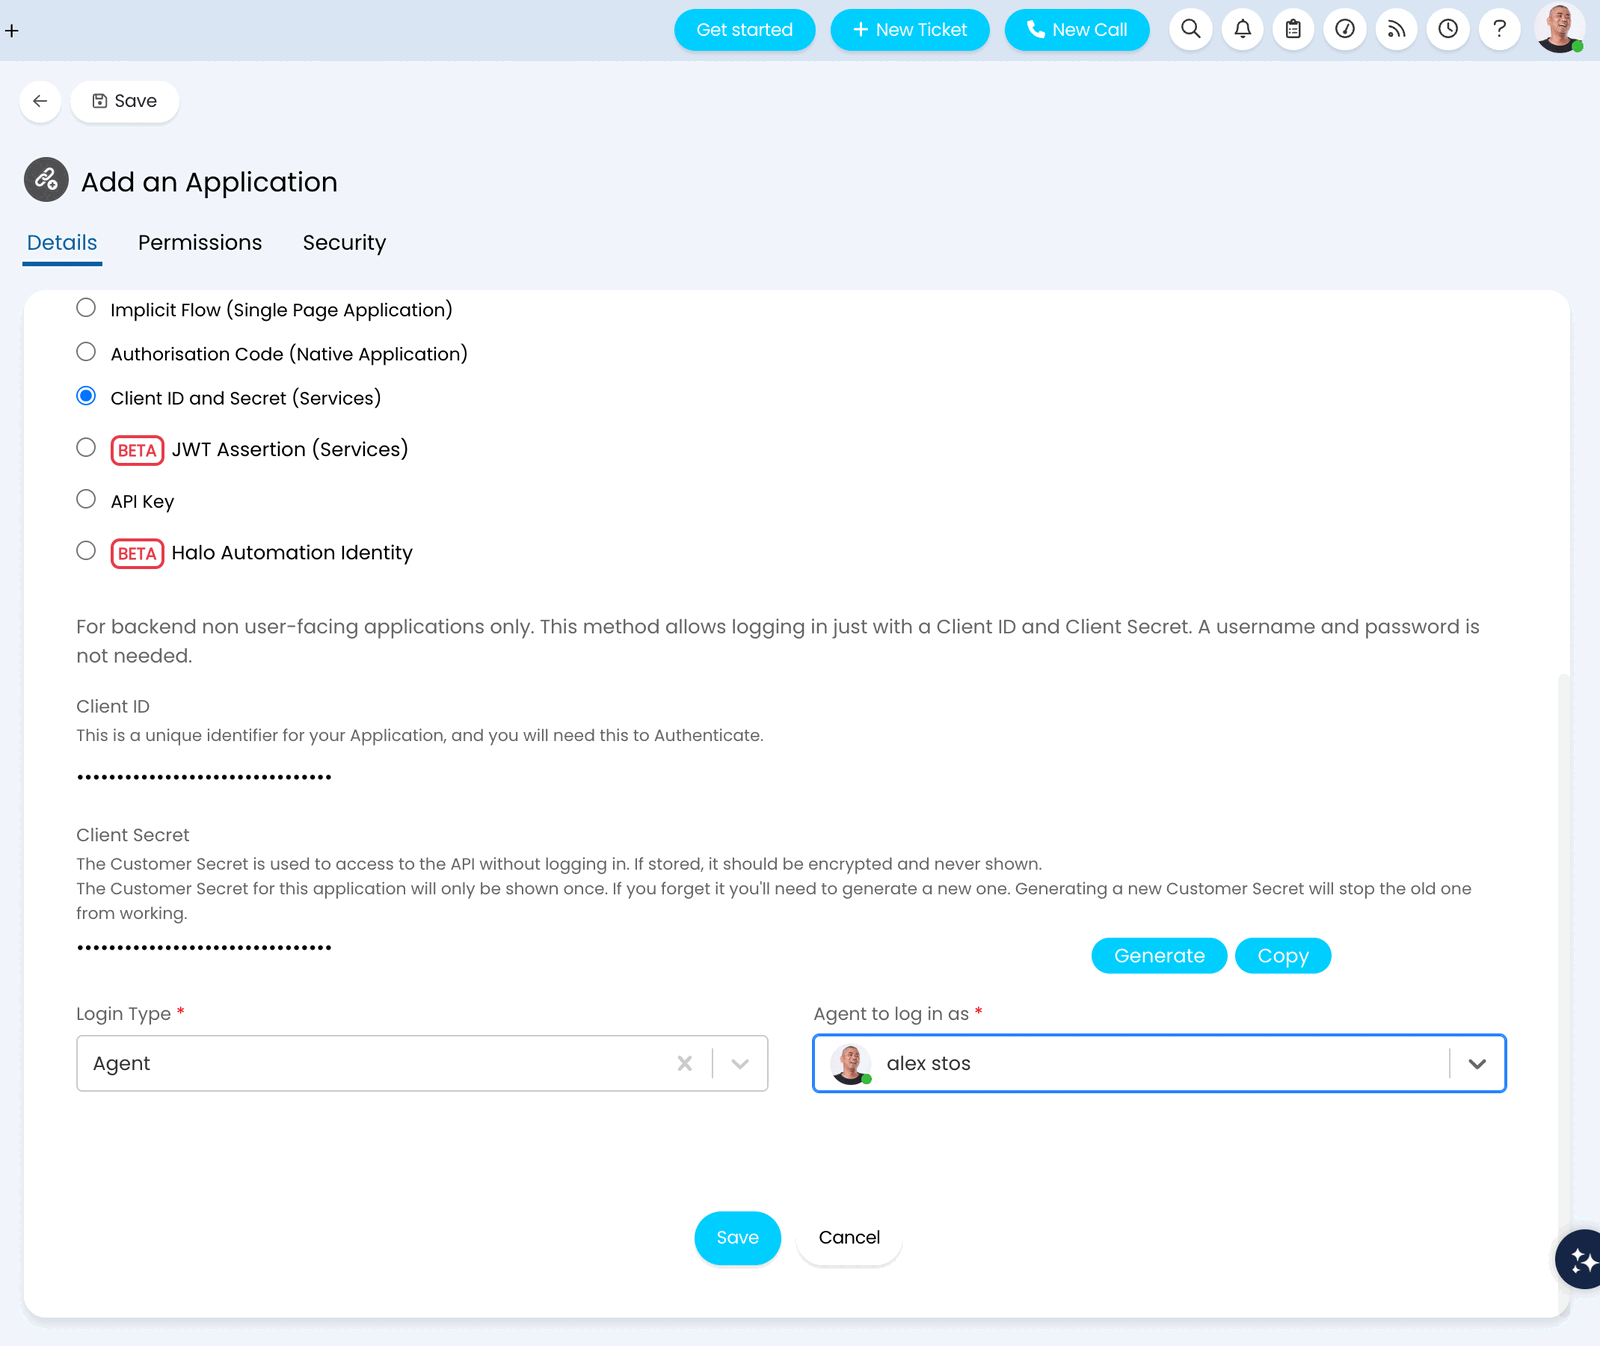1600x1346 pixels.
Task: Click the alex stos agent field
Action: tap(1159, 1063)
